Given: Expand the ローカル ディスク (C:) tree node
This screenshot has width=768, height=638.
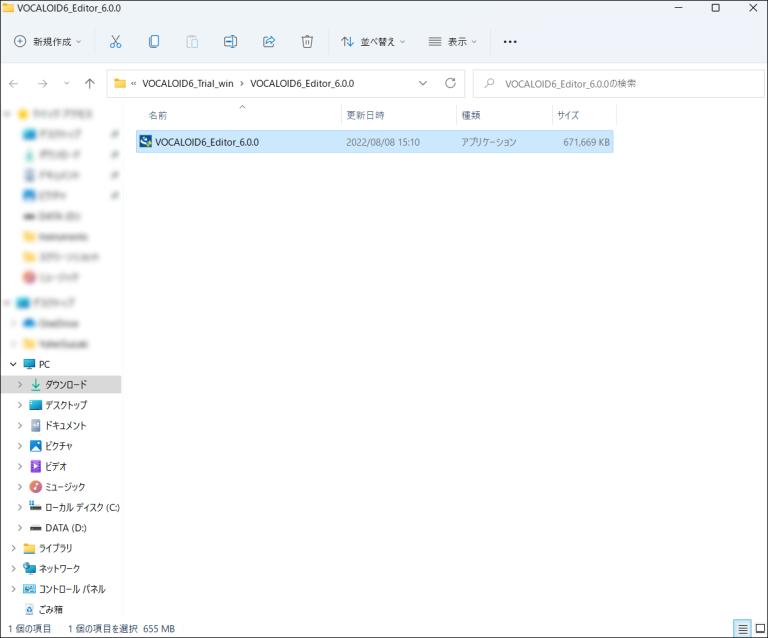Looking at the screenshot, I should click(19, 507).
